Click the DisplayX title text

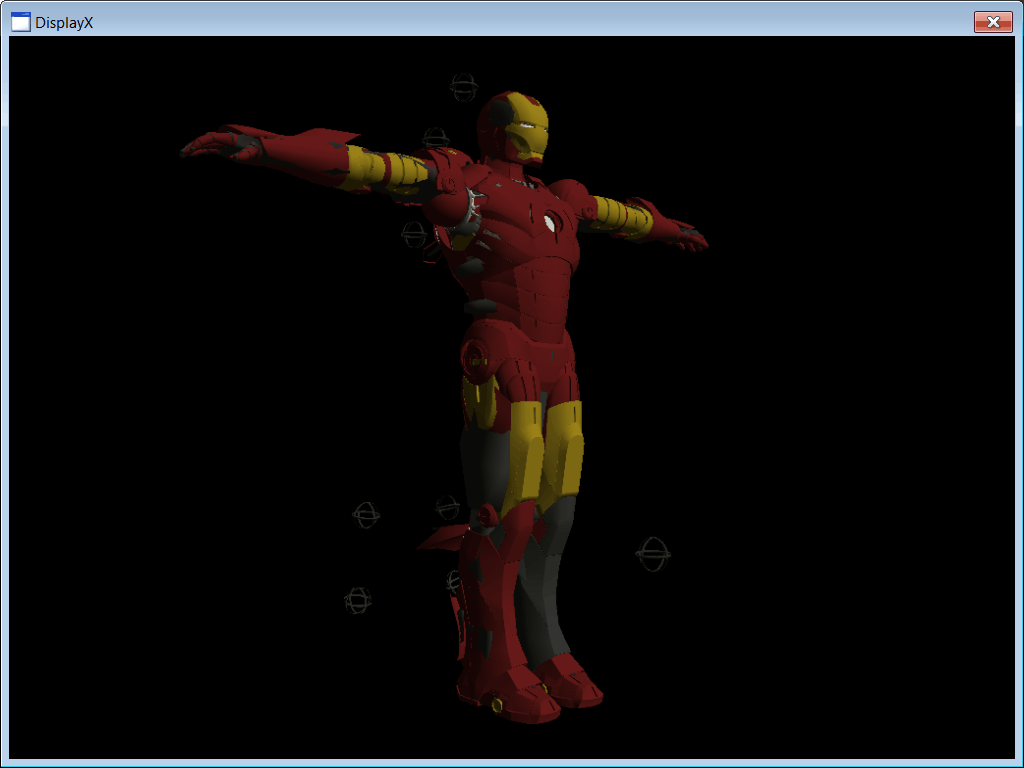tap(64, 23)
